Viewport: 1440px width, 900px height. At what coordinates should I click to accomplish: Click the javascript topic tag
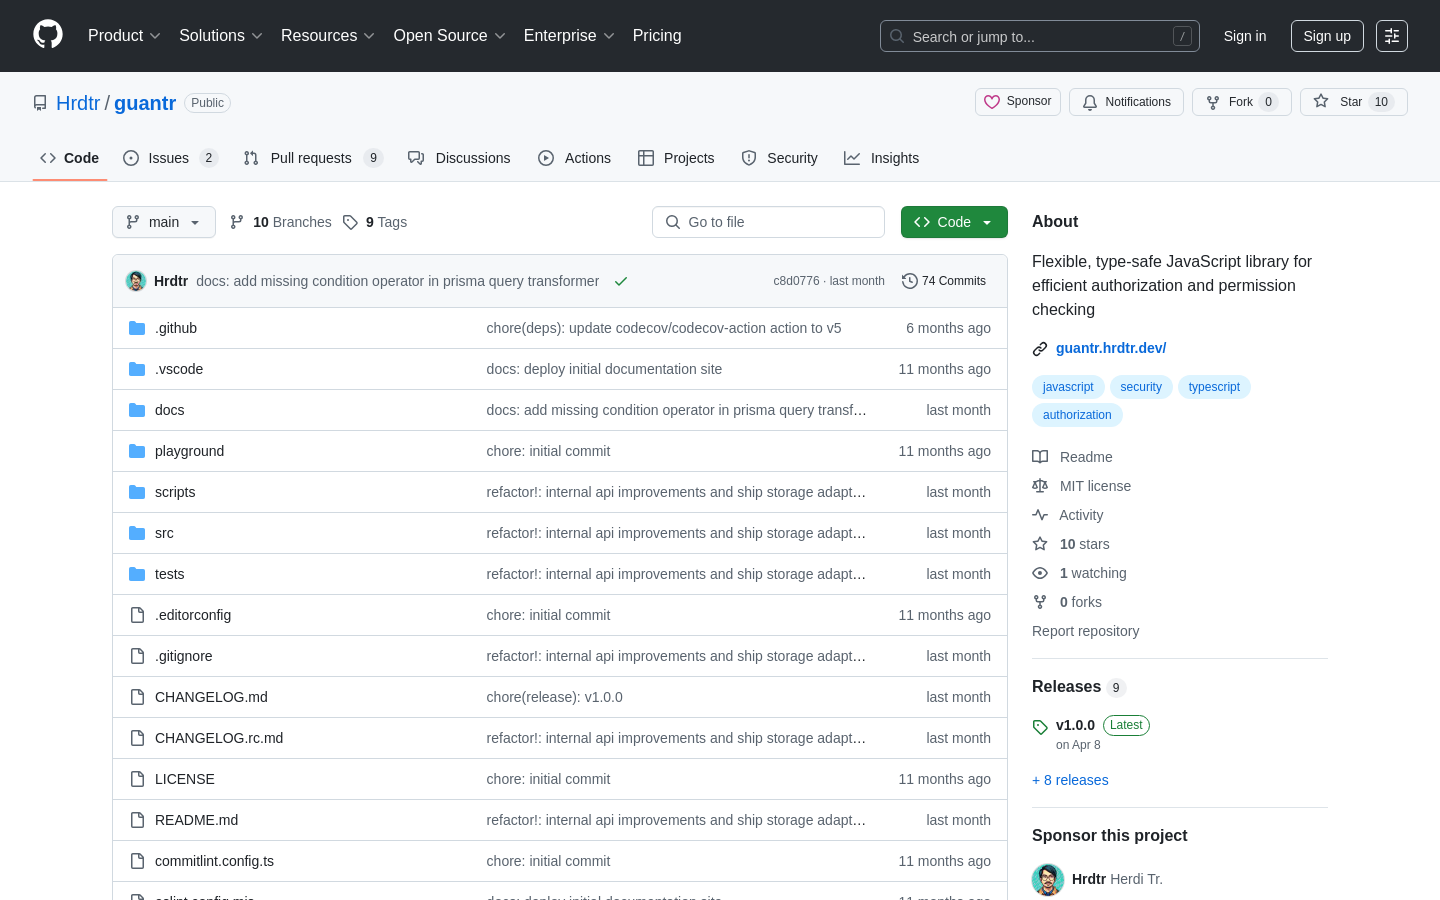(x=1068, y=387)
